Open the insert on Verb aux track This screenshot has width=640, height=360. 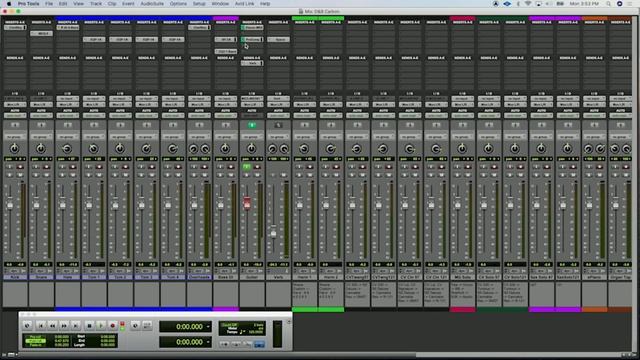point(278,40)
